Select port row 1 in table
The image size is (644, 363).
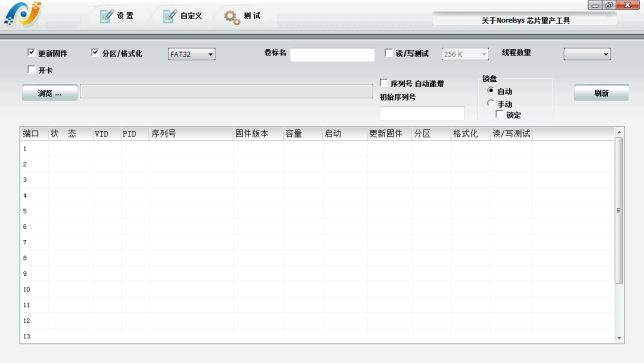point(317,149)
